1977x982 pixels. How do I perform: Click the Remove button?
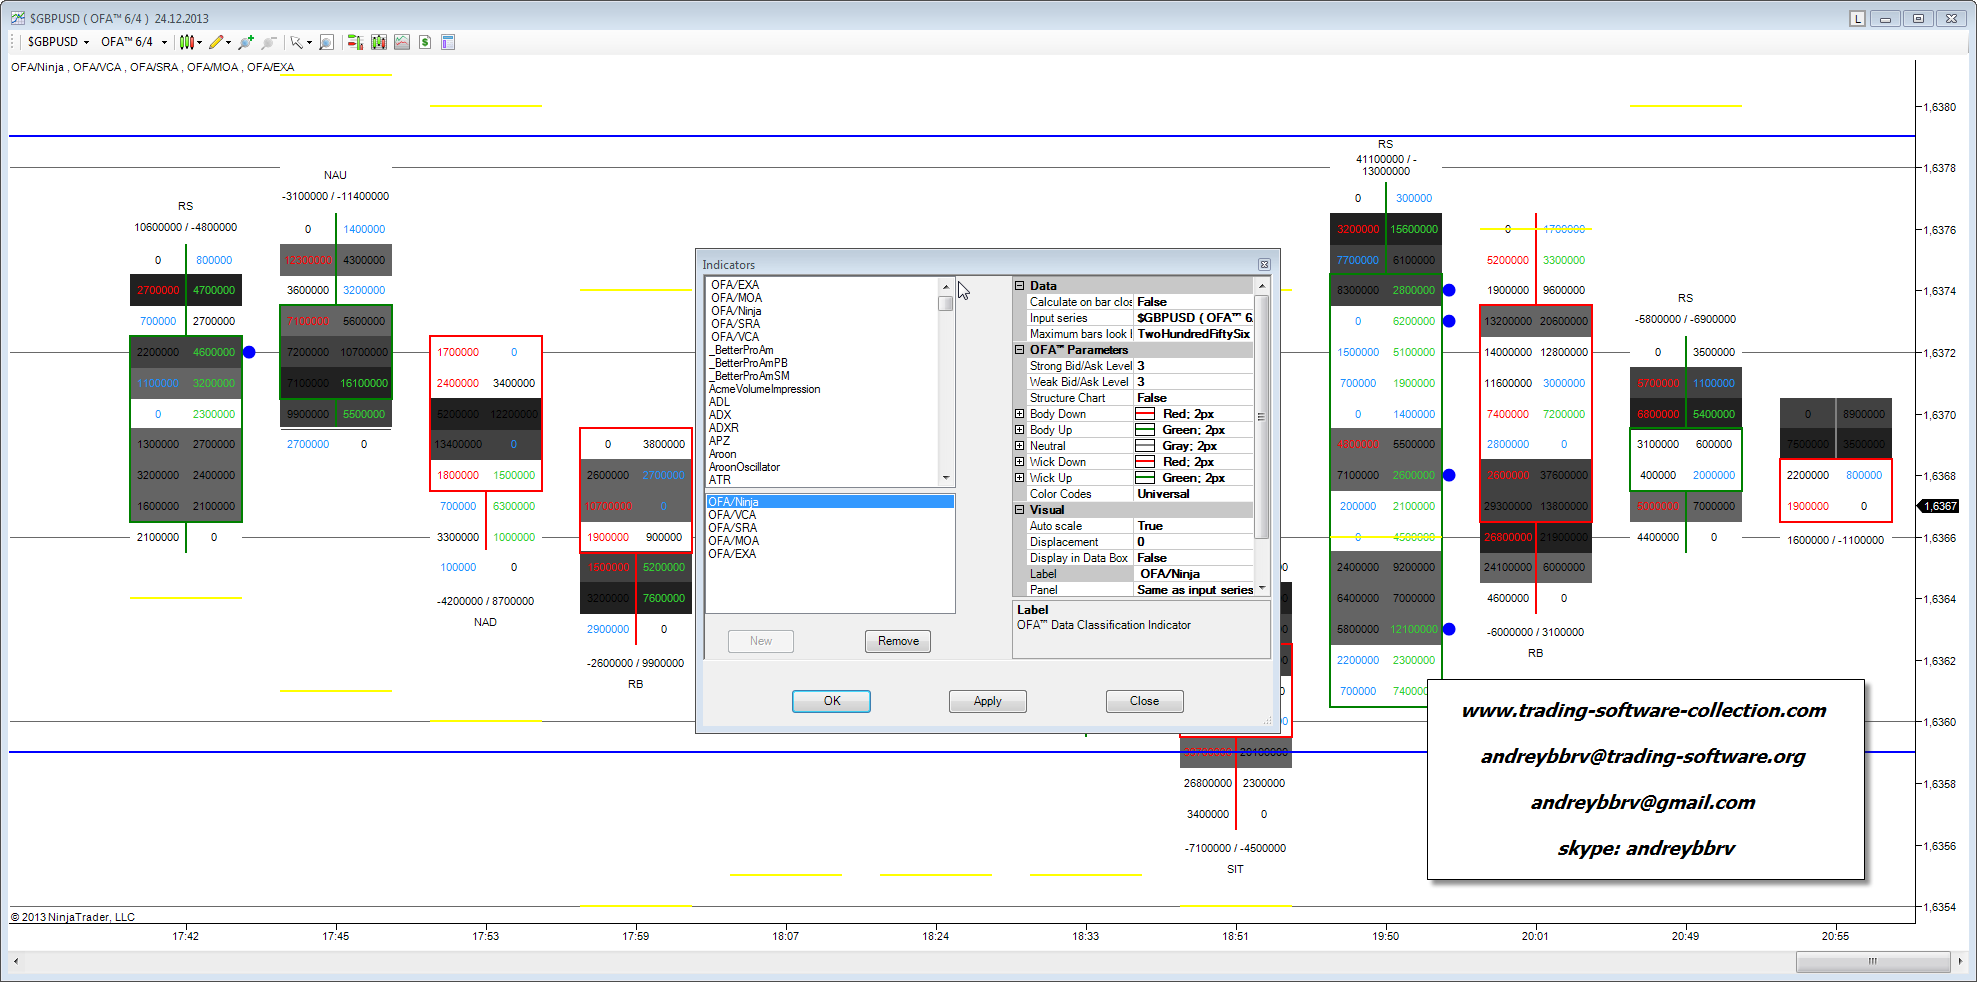(897, 641)
